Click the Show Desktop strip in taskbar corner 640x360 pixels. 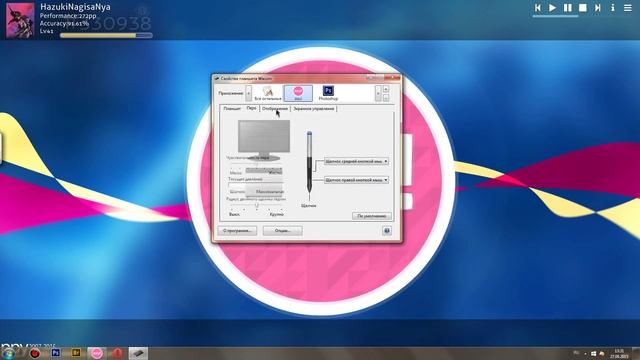pos(636,353)
